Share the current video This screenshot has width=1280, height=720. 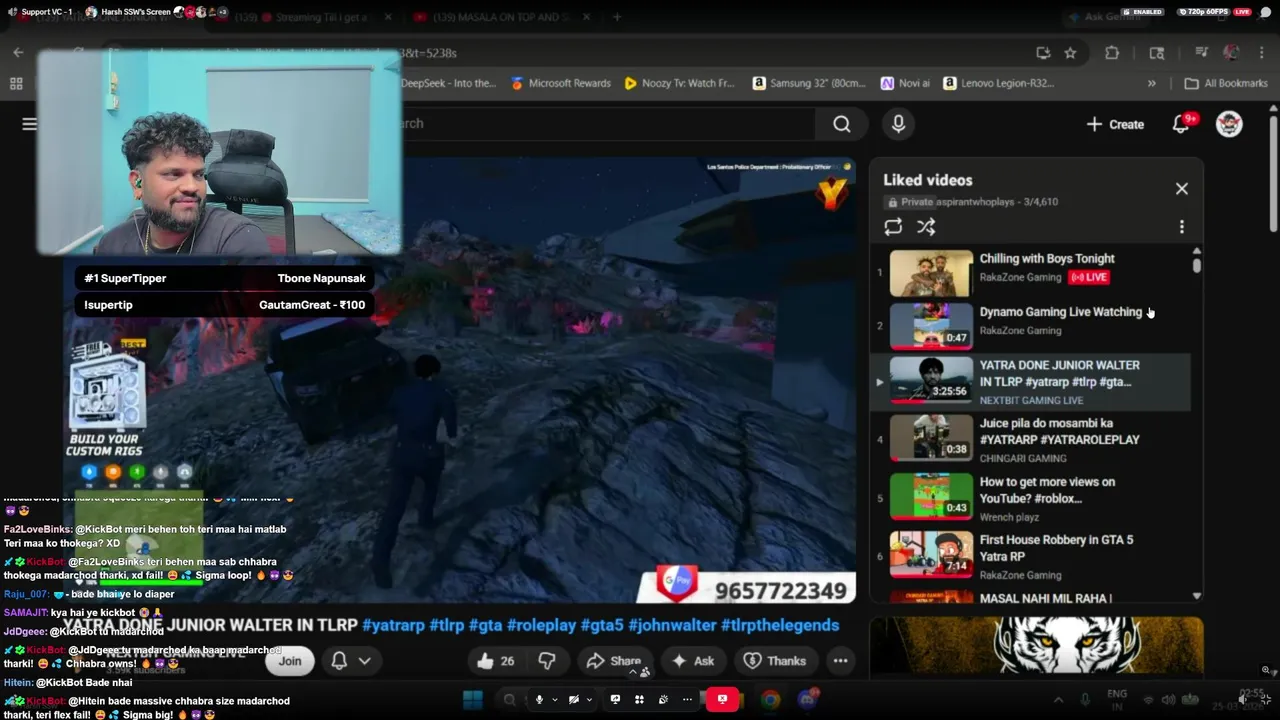[613, 661]
